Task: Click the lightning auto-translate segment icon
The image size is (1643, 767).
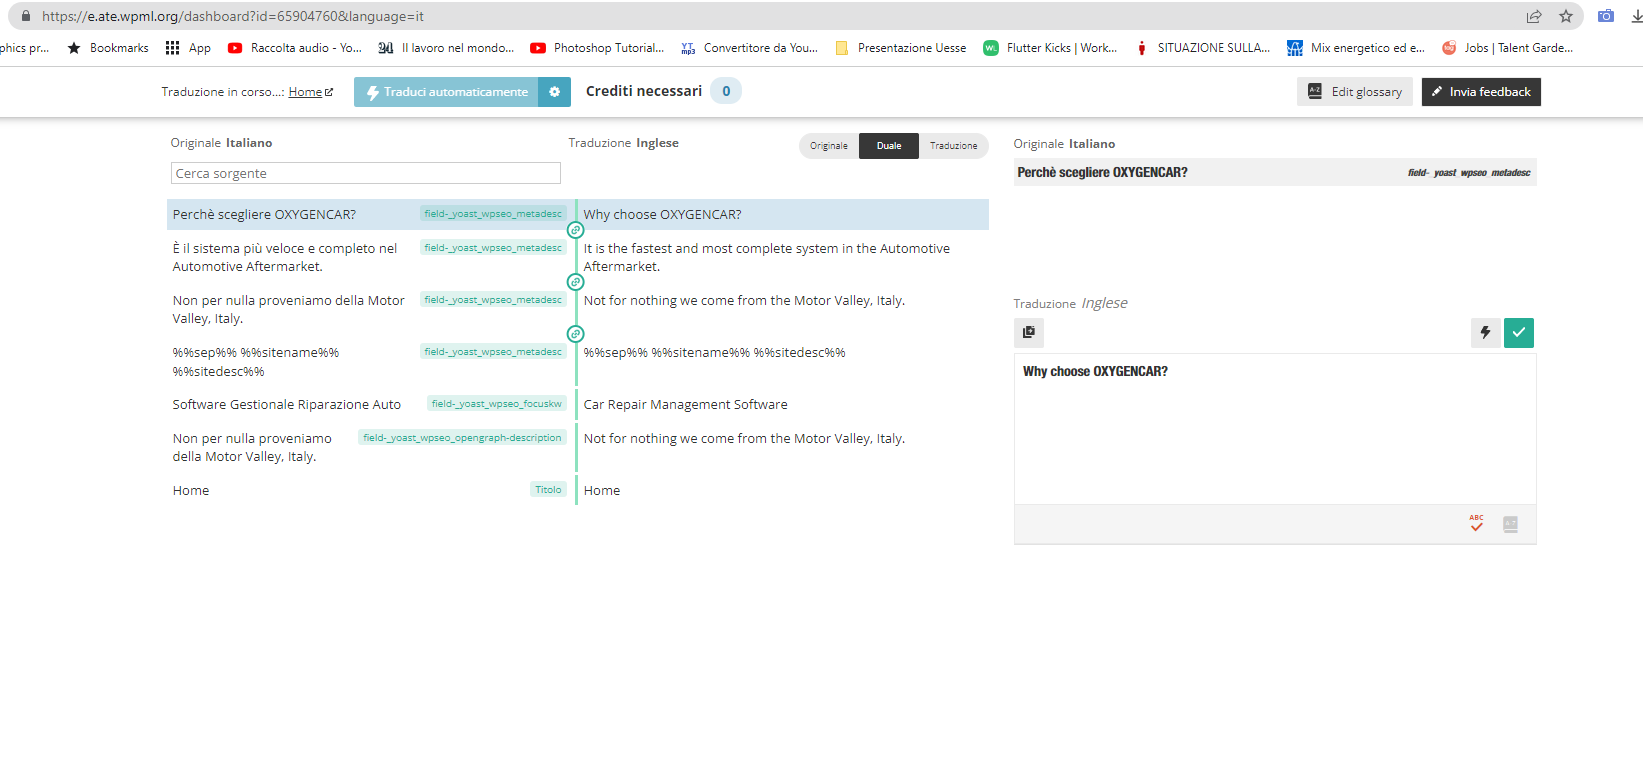Action: pos(1485,332)
